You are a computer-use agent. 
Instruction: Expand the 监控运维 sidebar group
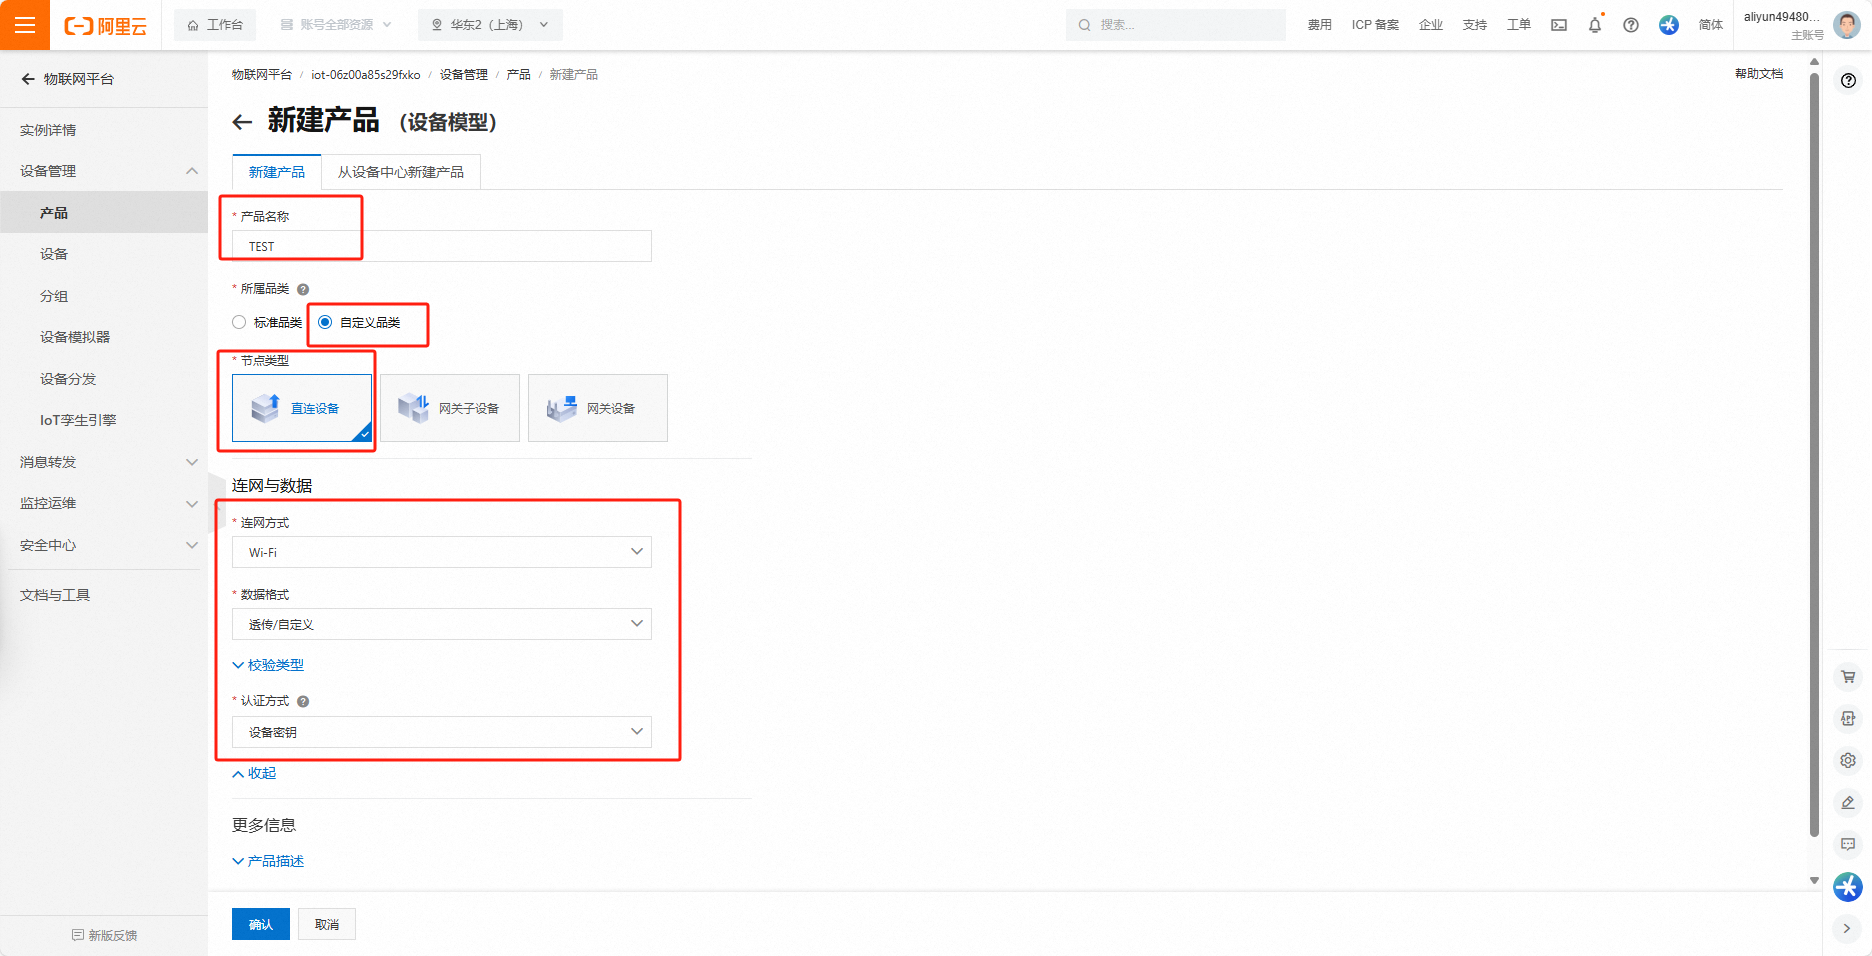(104, 503)
